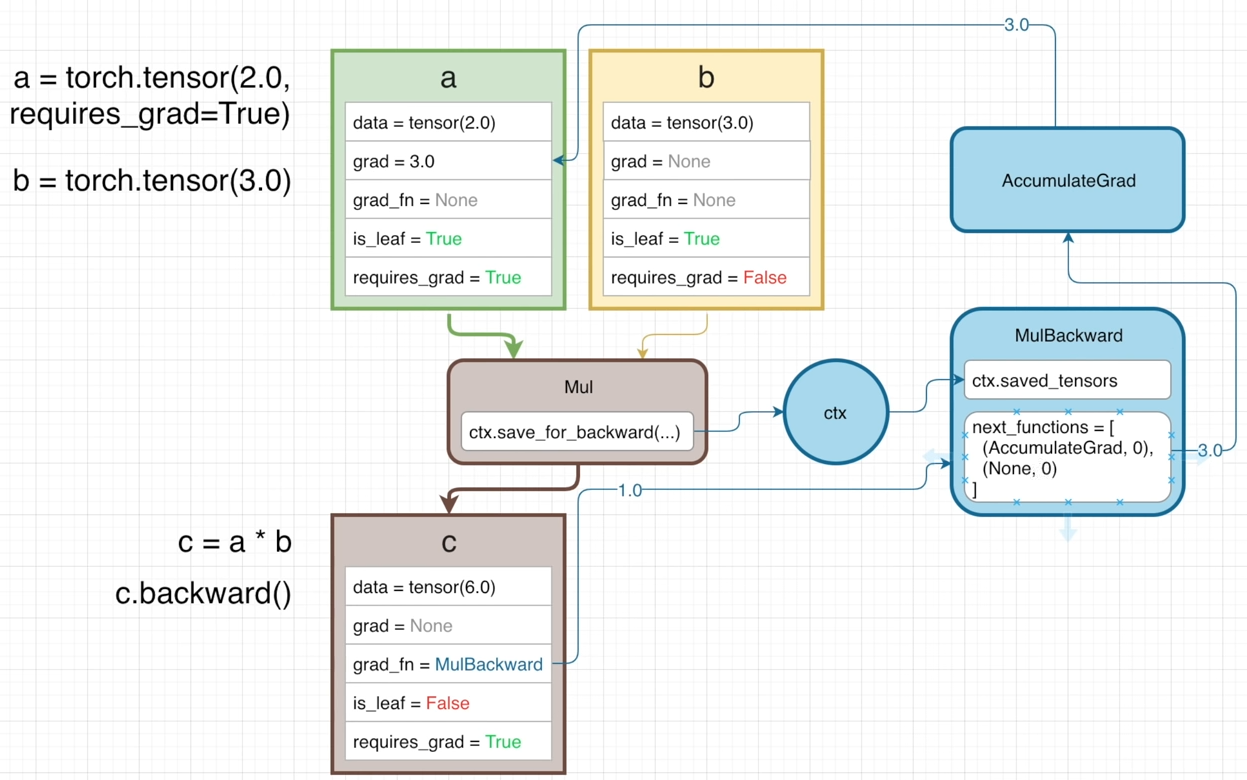The image size is (1247, 780).
Task: Click the MulBackward node title
Action: (x=1067, y=336)
